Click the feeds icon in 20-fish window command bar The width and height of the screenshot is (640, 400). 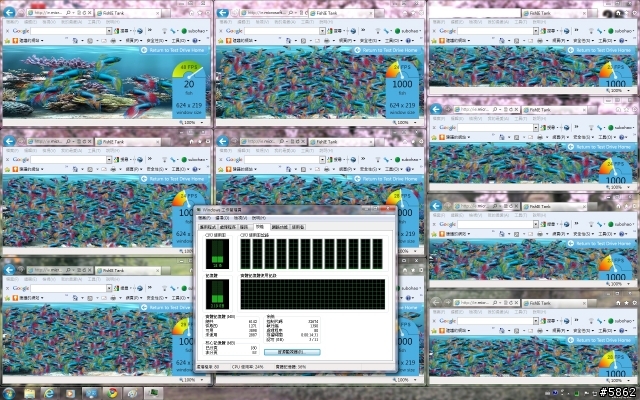point(90,41)
